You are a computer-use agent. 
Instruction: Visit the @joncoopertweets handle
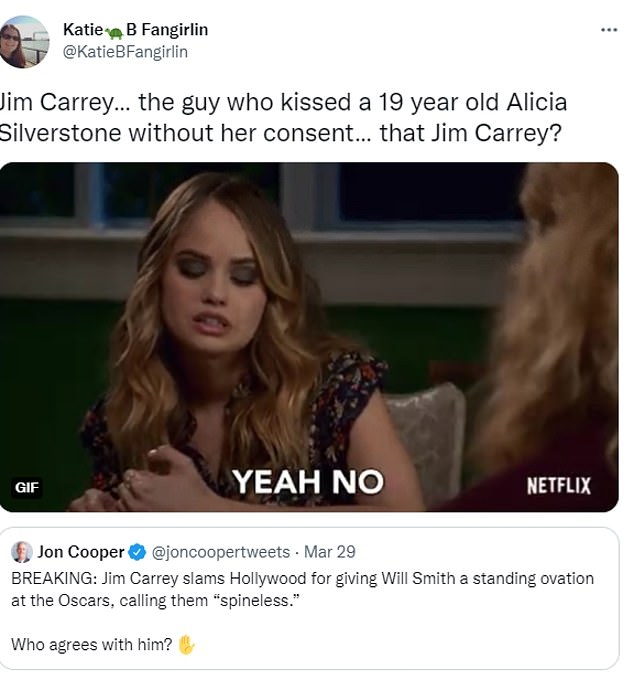220,552
